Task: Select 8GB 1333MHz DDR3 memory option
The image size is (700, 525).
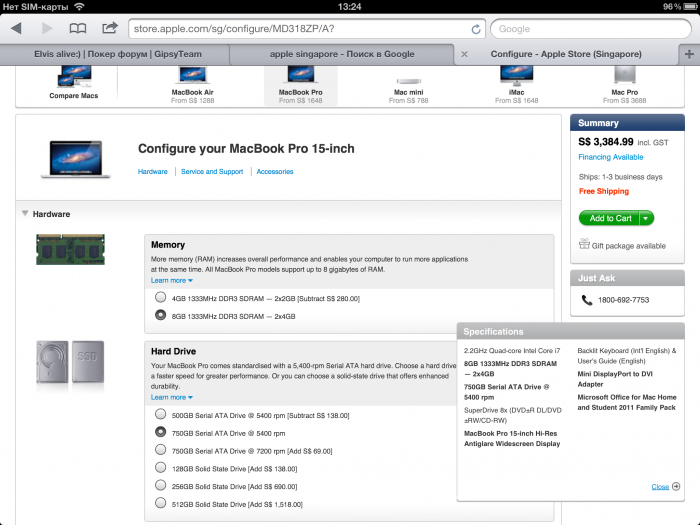Action: tap(161, 315)
